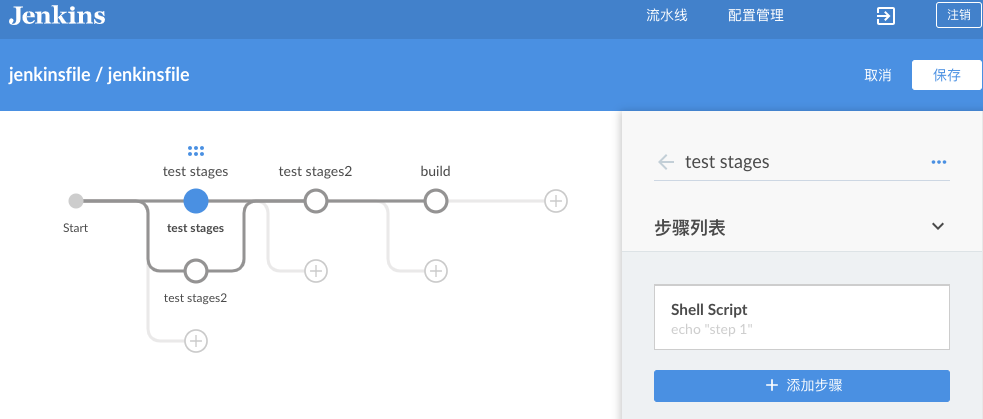The image size is (983, 419).
Task: Add parallel stage below the lower test stages2 node
Action: (196, 341)
